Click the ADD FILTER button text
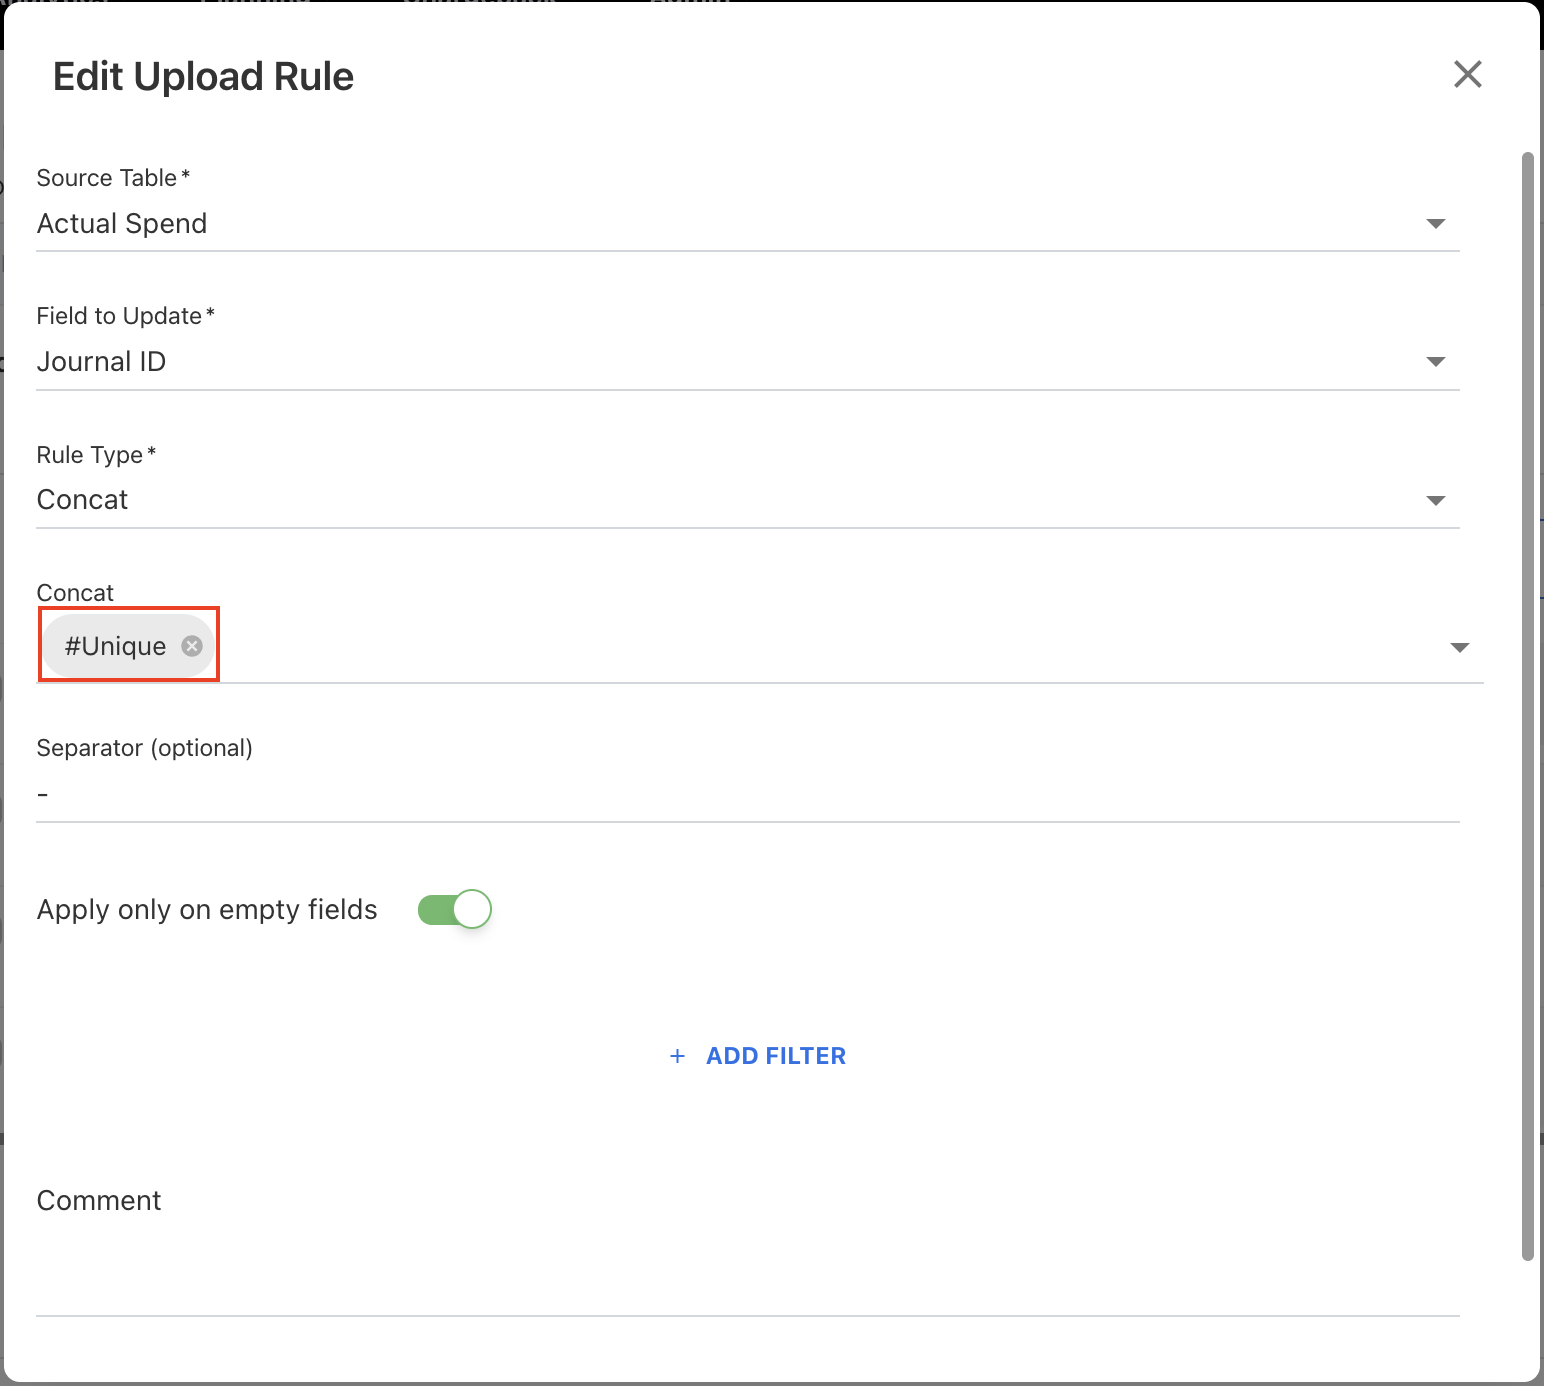The width and height of the screenshot is (1544, 1386). pos(775,1056)
